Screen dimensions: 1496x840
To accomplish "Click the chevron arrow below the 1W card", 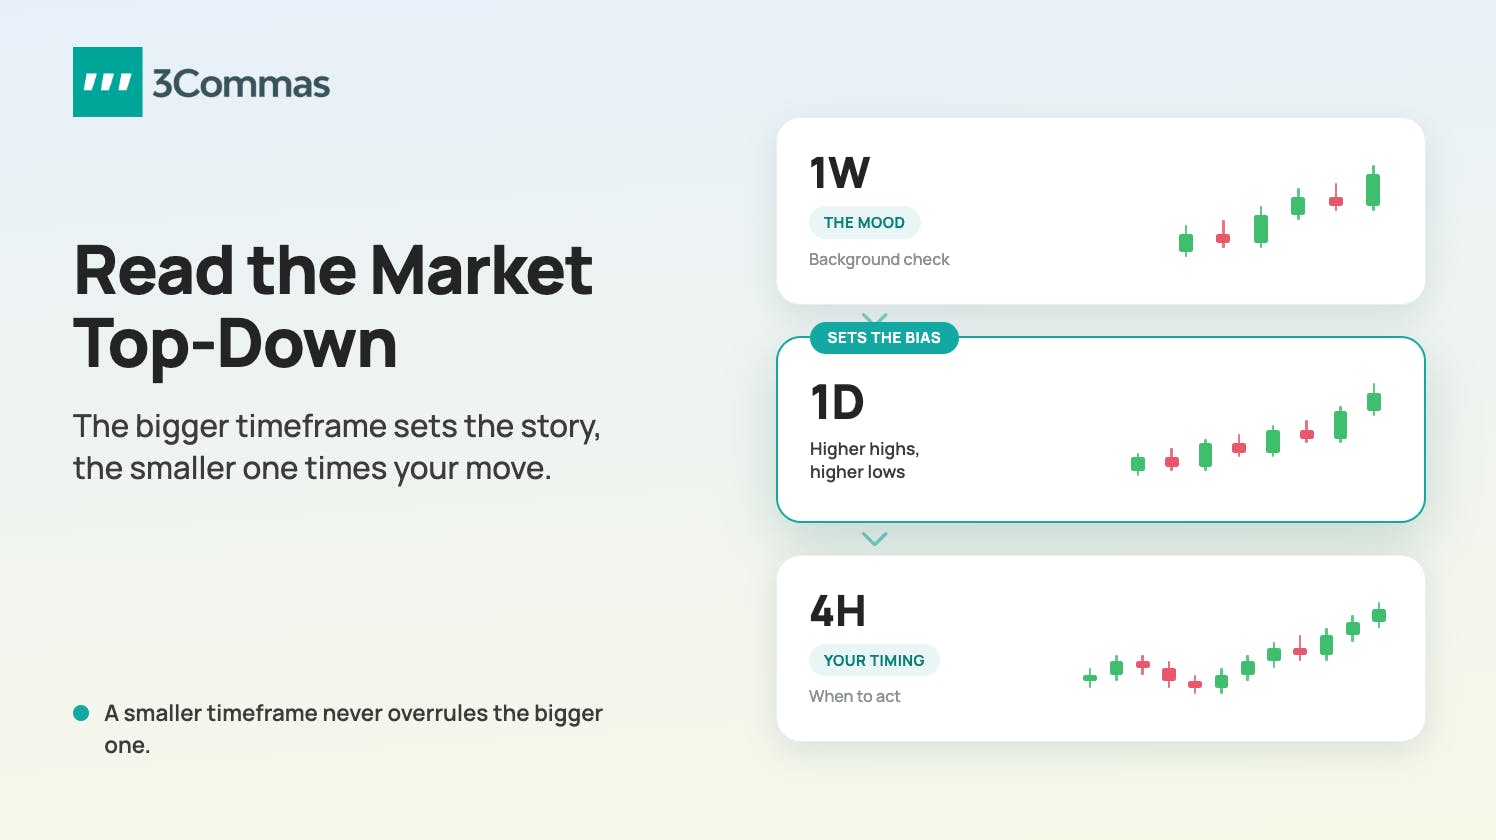I will [875, 318].
